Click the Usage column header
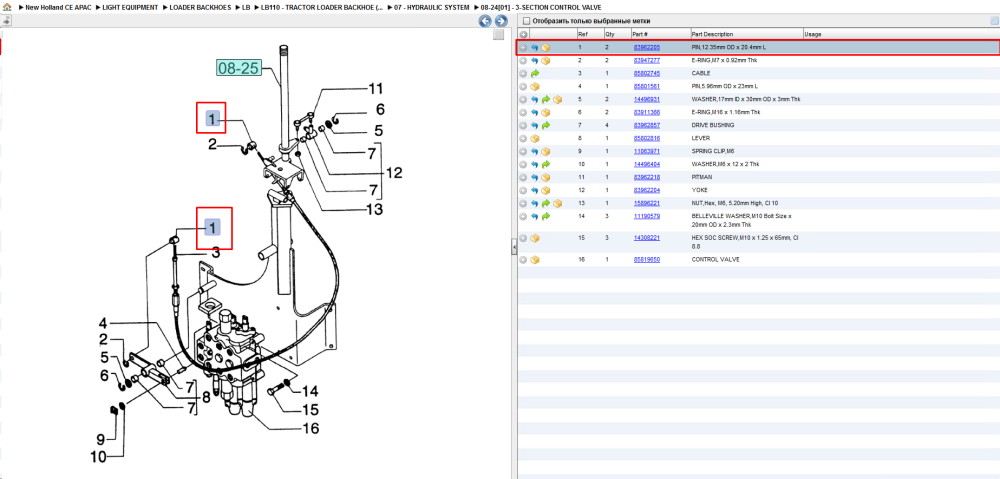The height and width of the screenshot is (479, 1000). [x=899, y=34]
